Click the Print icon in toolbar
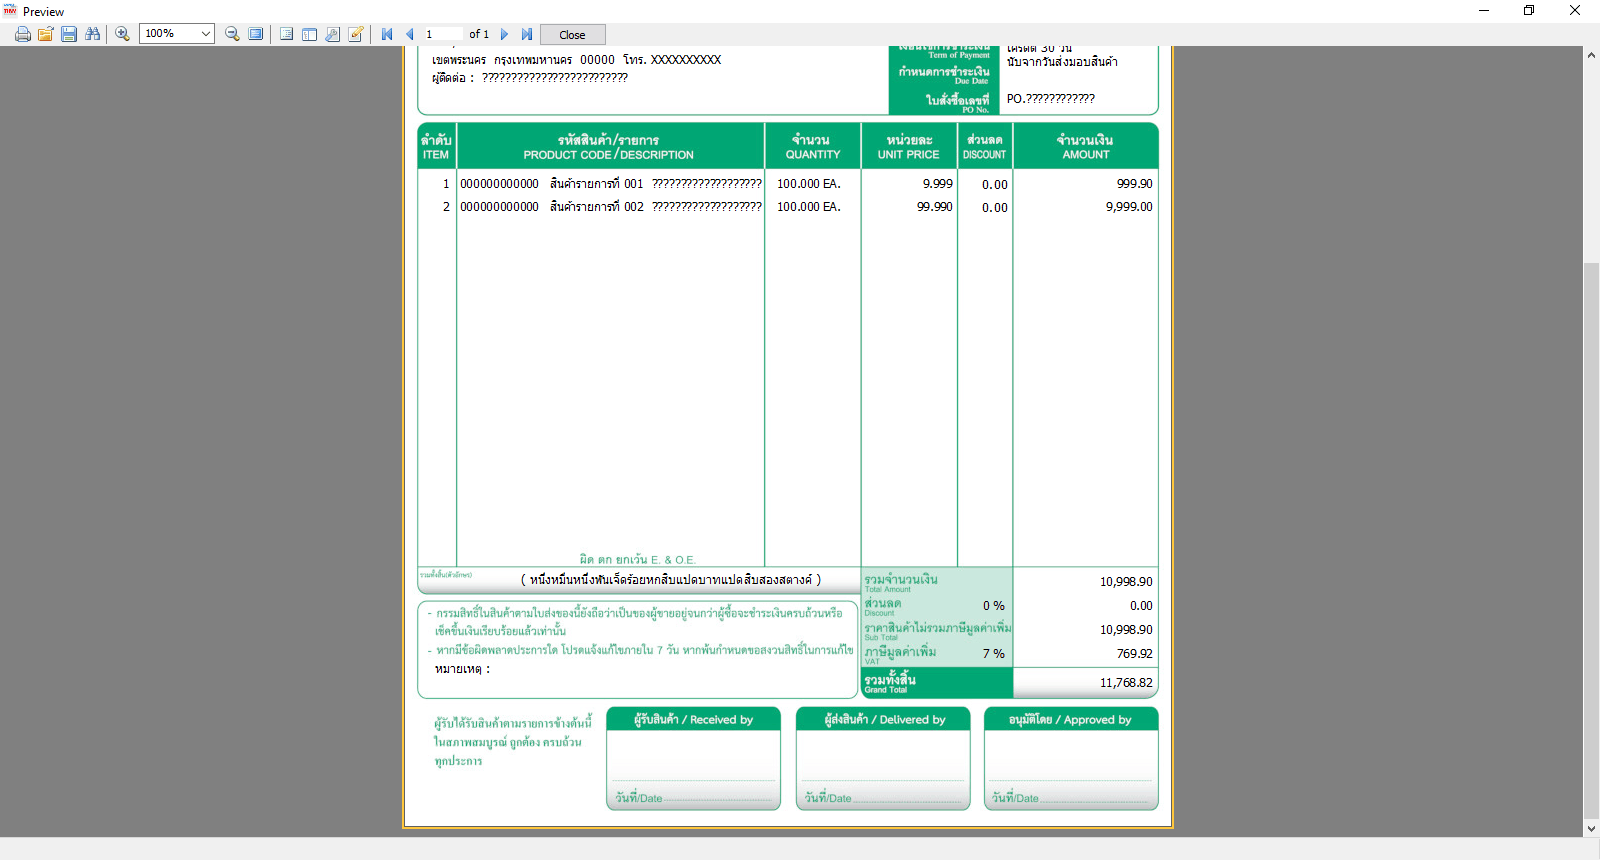 point(23,34)
